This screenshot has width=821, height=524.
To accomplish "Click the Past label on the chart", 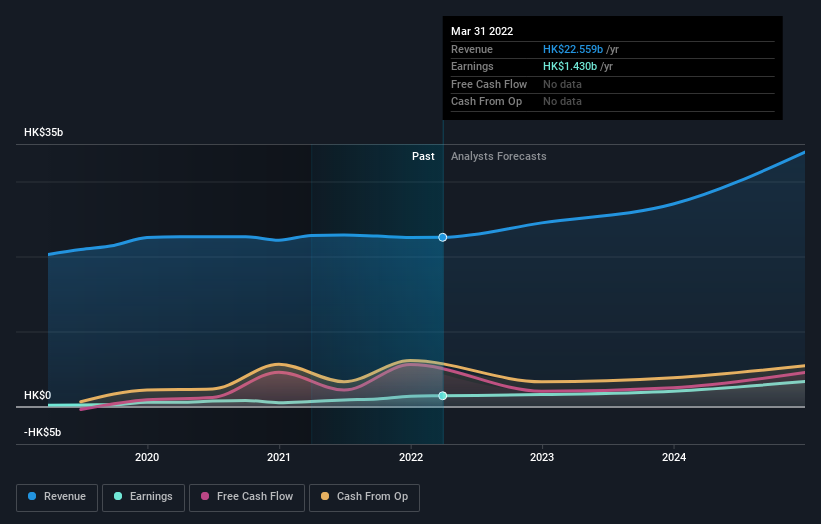I will coord(423,157).
